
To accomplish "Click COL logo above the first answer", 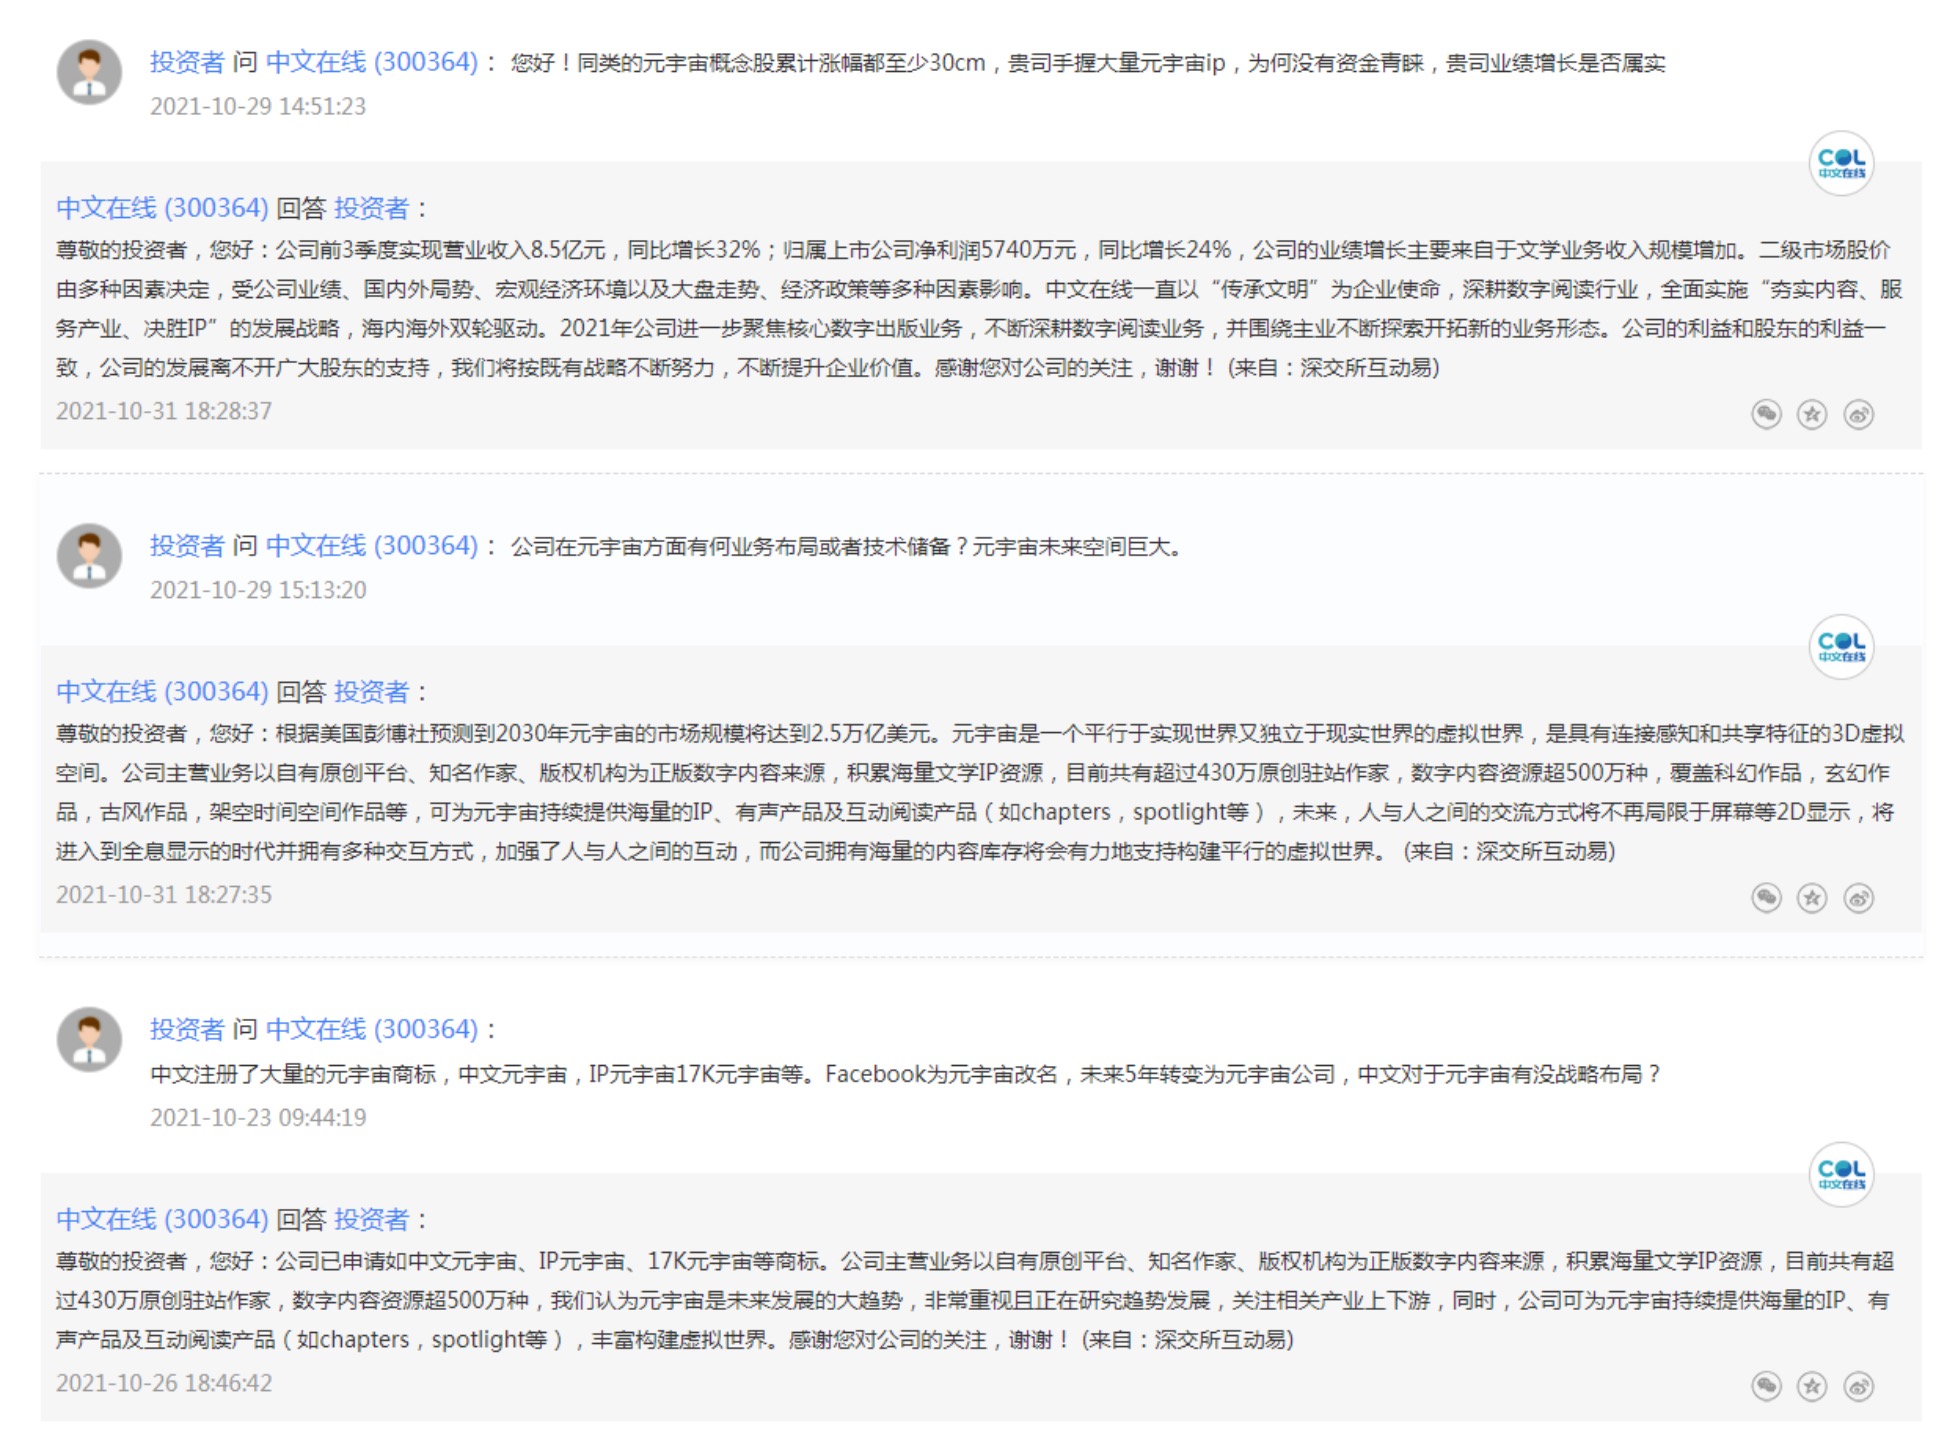I will [1841, 163].
